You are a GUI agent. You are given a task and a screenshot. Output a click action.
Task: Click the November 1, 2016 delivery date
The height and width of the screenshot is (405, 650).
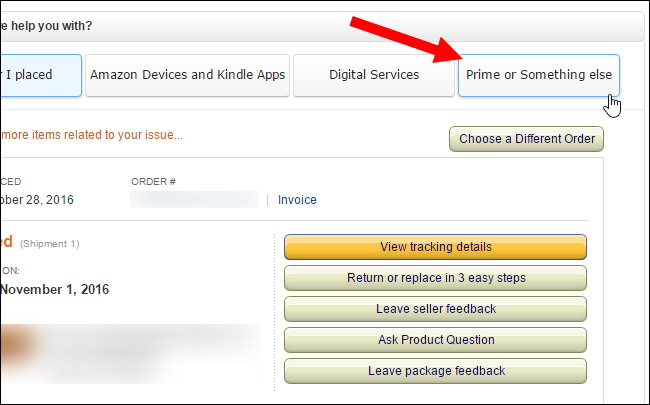pos(55,289)
